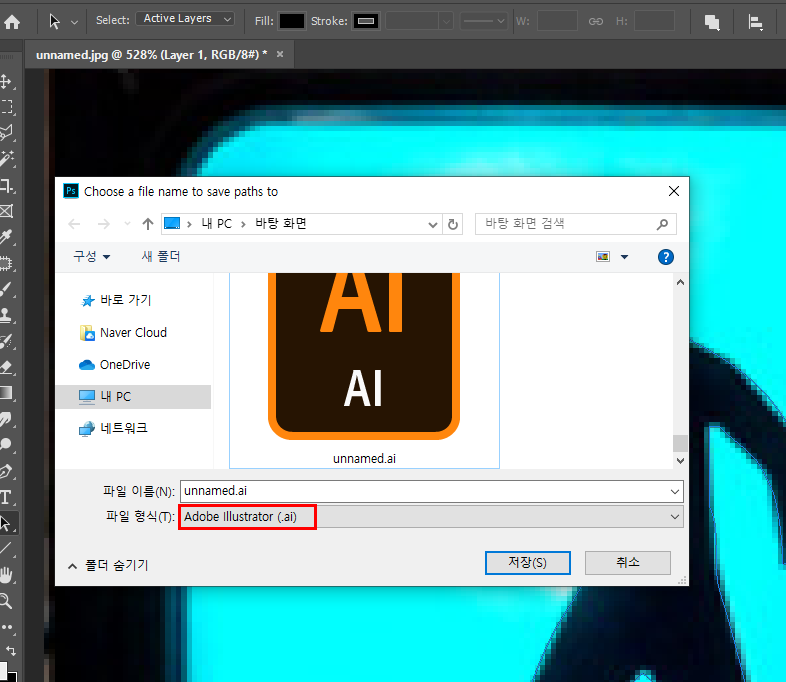The width and height of the screenshot is (786, 682).
Task: Select the Type tool
Action: tap(6, 497)
